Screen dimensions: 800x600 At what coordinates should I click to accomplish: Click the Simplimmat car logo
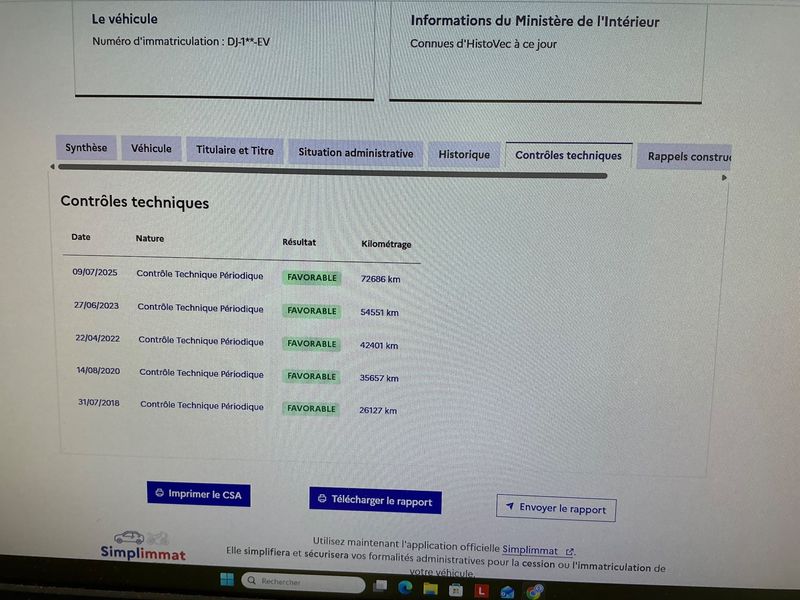142,546
